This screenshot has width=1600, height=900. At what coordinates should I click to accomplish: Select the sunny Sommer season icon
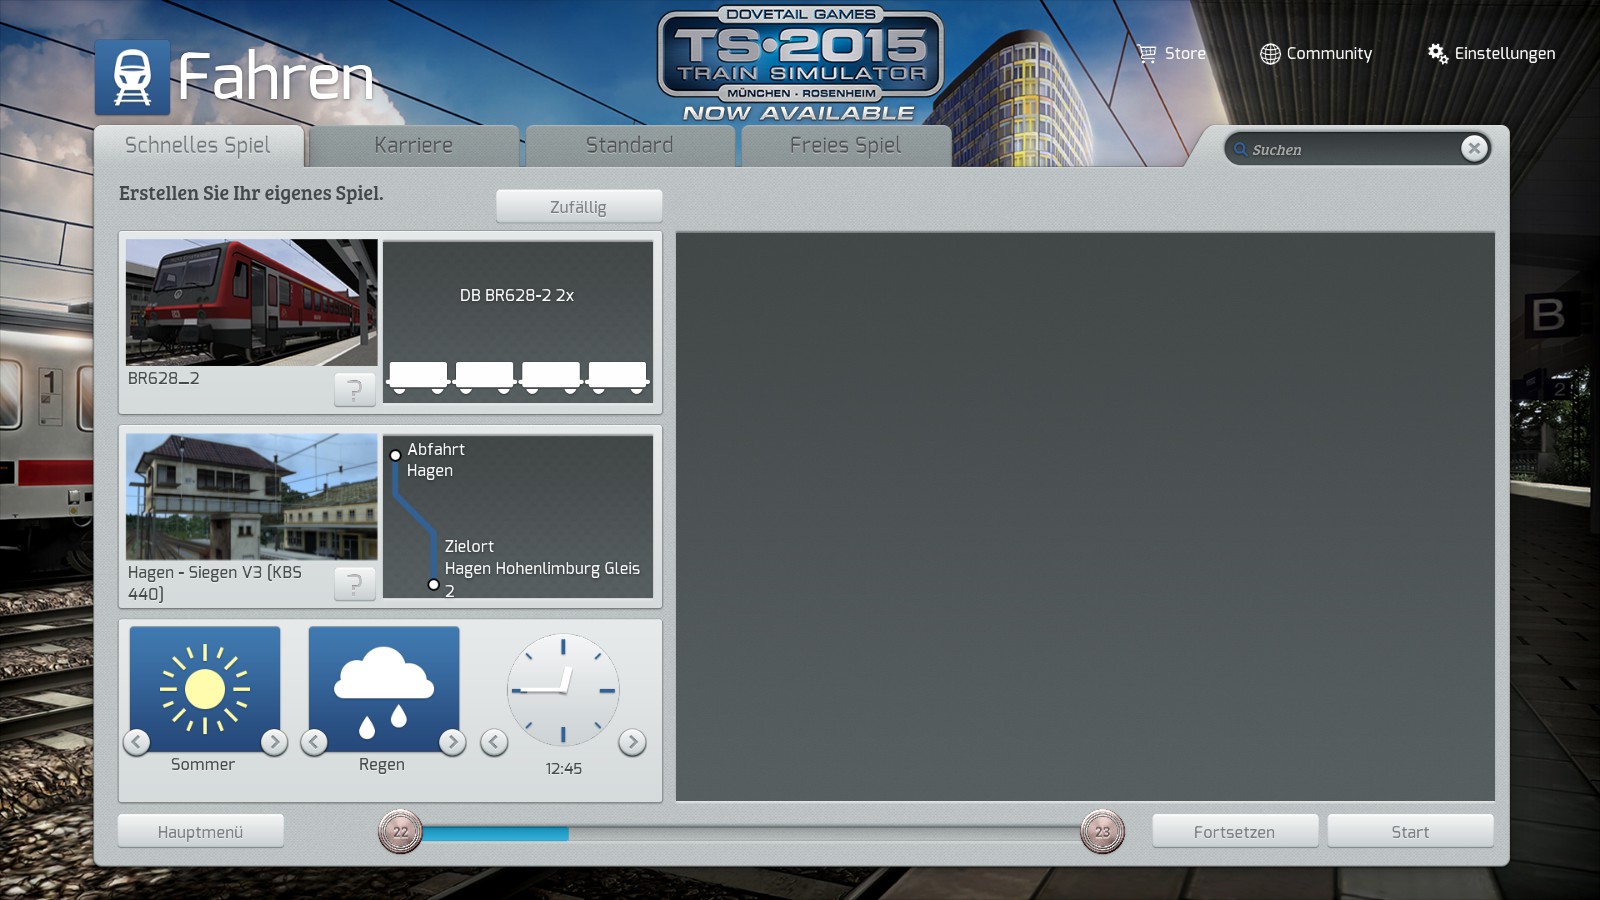205,688
